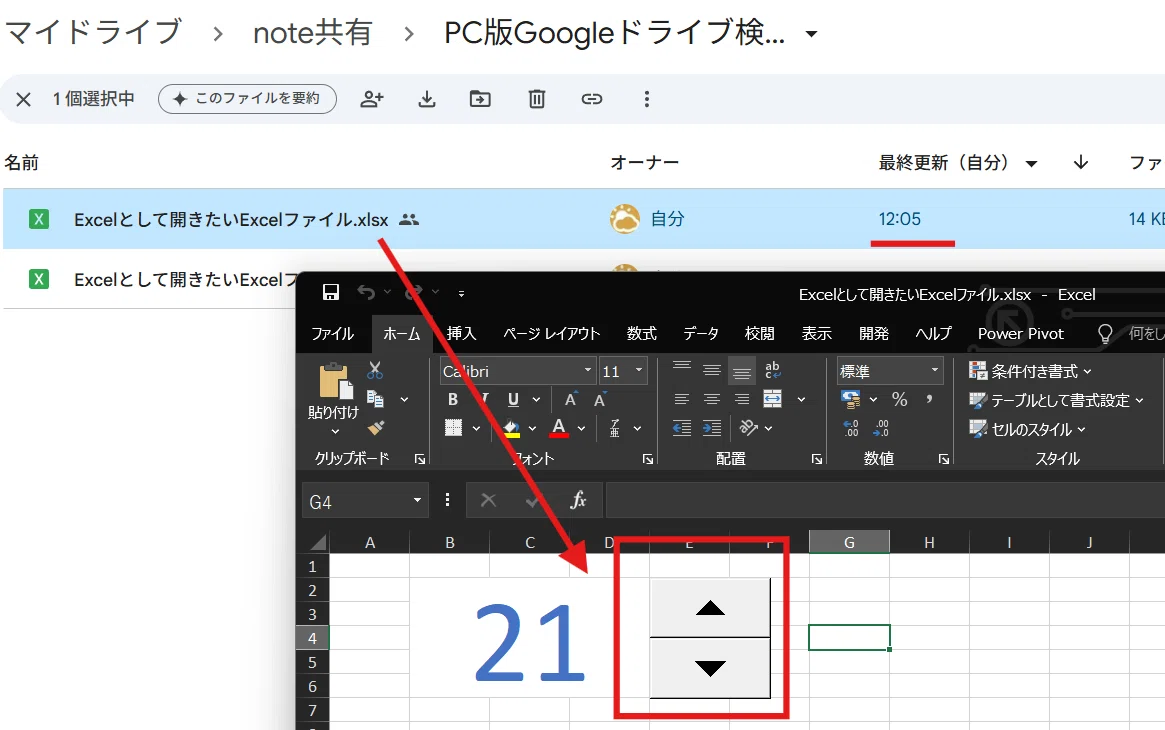1165x730 pixels.
Task: Toggle underline formatting
Action: pos(513,400)
